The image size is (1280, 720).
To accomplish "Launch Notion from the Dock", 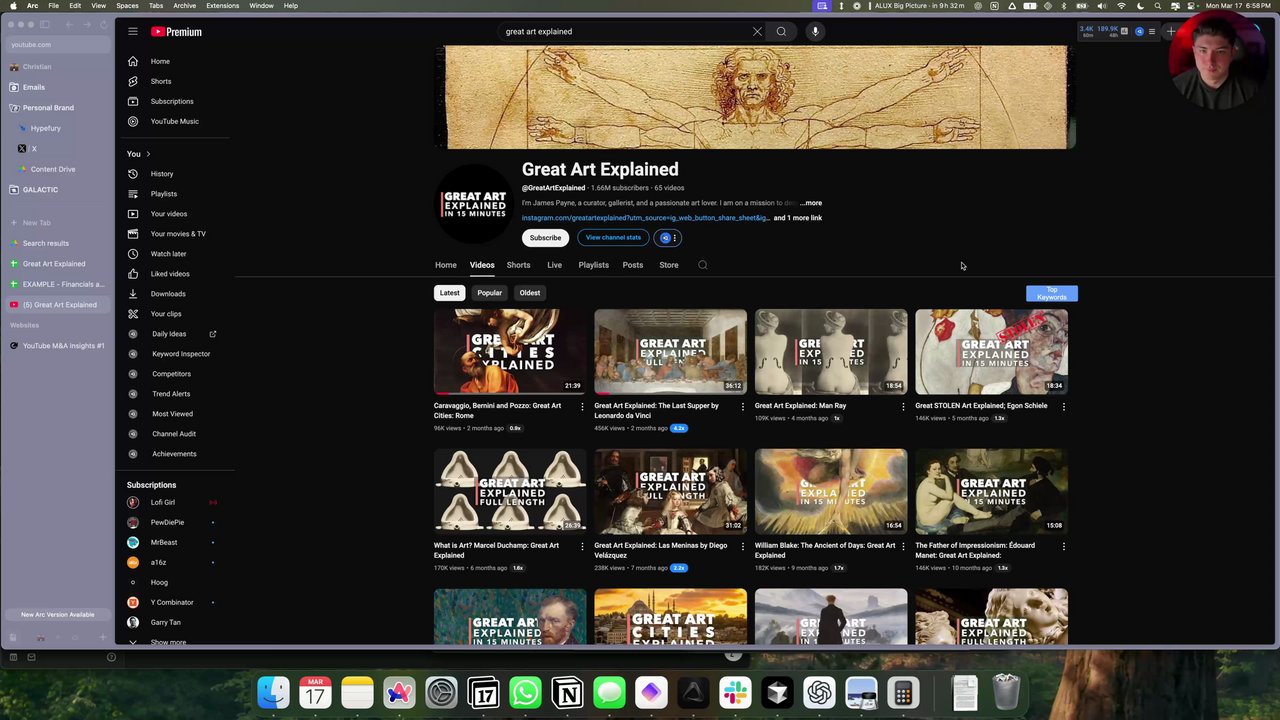I will point(567,693).
